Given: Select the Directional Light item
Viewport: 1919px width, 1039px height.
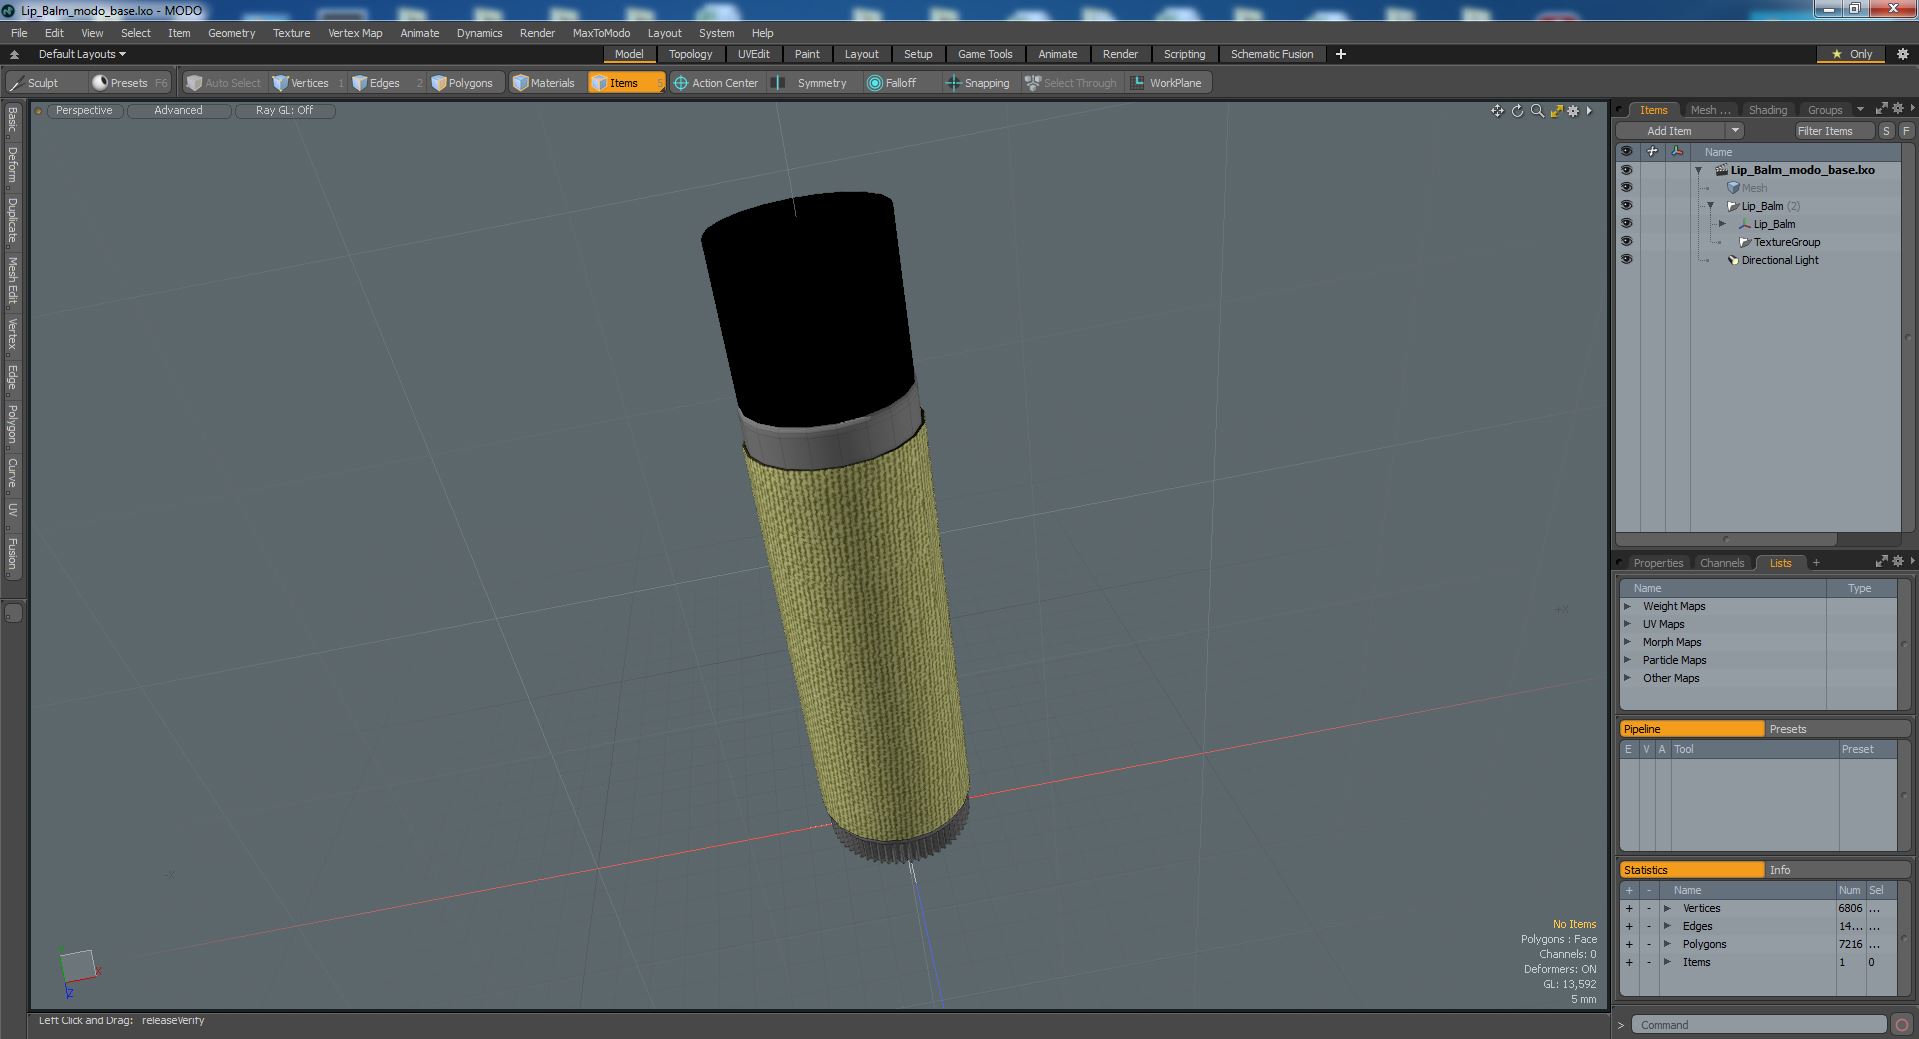Looking at the screenshot, I should pyautogui.click(x=1780, y=260).
